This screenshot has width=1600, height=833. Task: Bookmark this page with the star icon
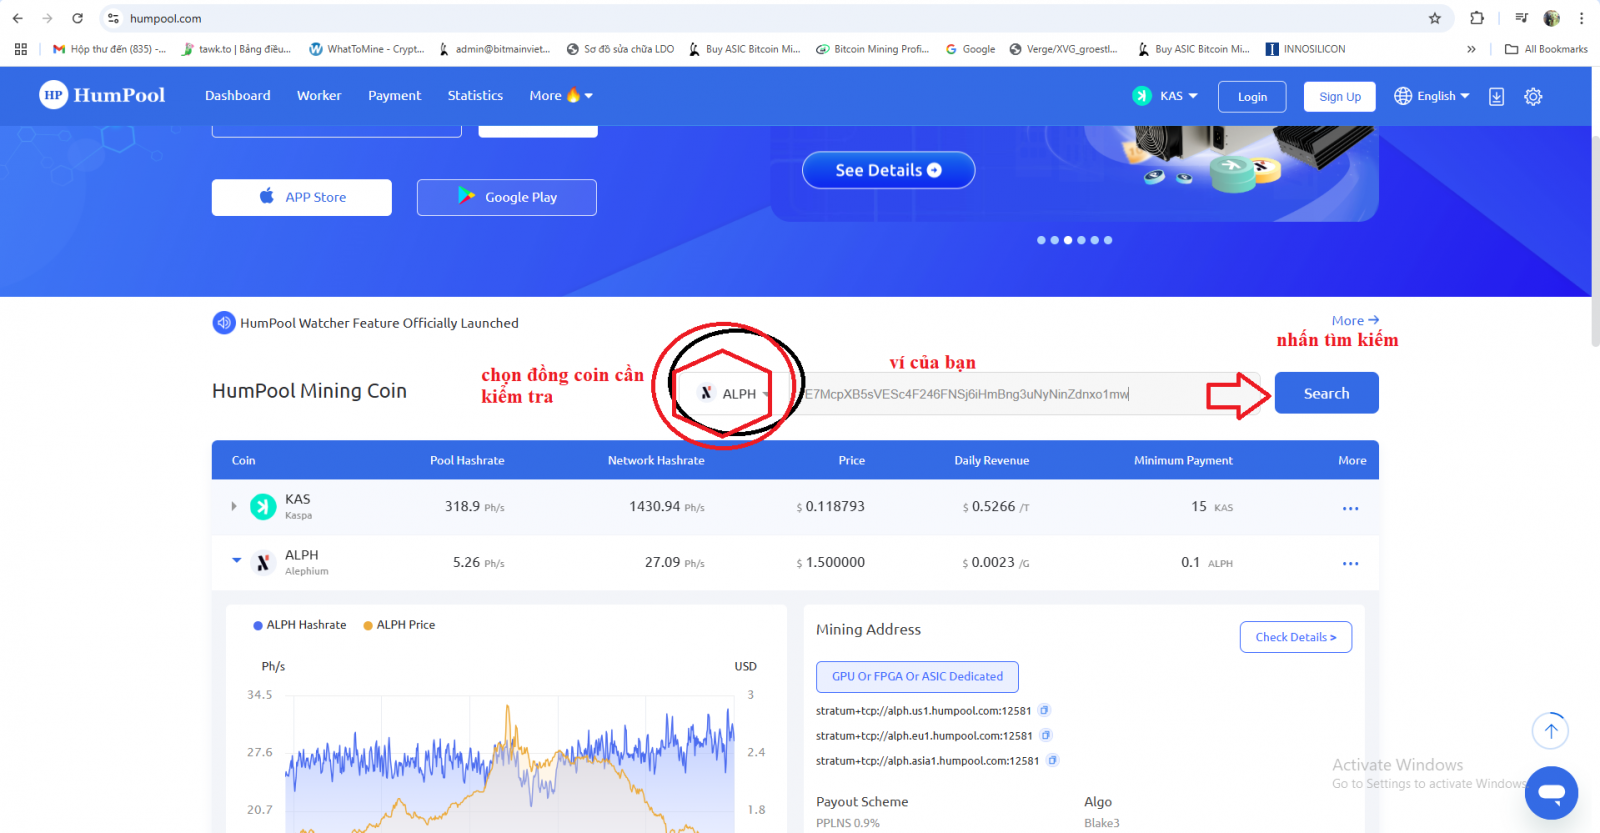[1435, 18]
